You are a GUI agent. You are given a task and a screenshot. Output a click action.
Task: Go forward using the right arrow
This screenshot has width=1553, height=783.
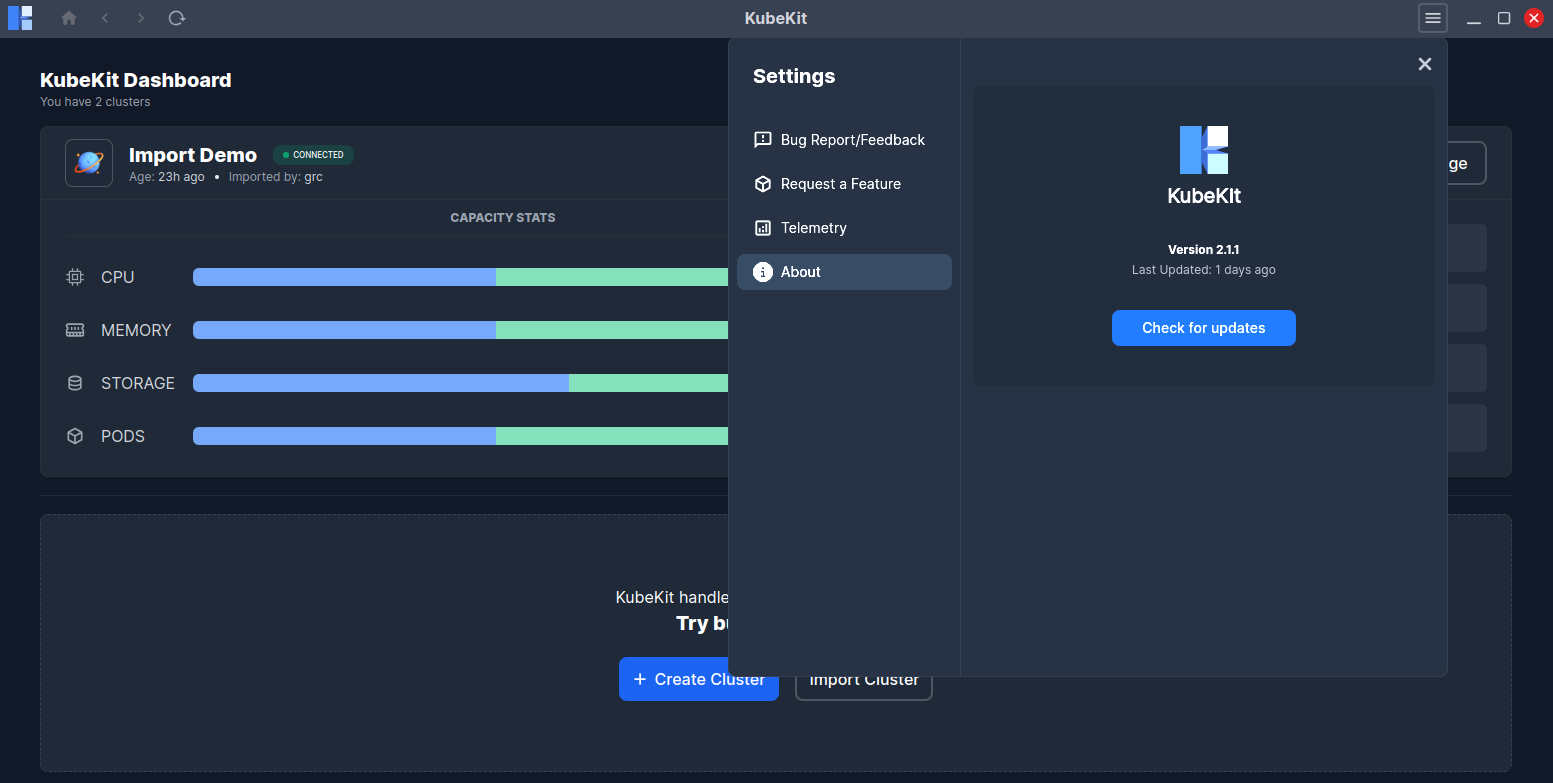[141, 18]
